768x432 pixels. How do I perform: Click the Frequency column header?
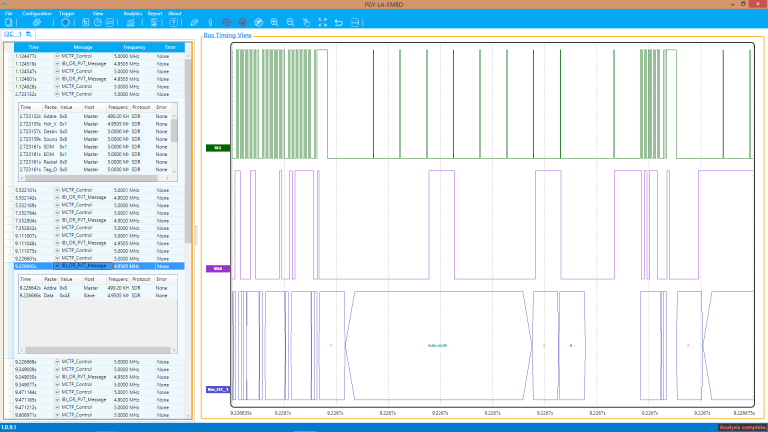(134, 48)
